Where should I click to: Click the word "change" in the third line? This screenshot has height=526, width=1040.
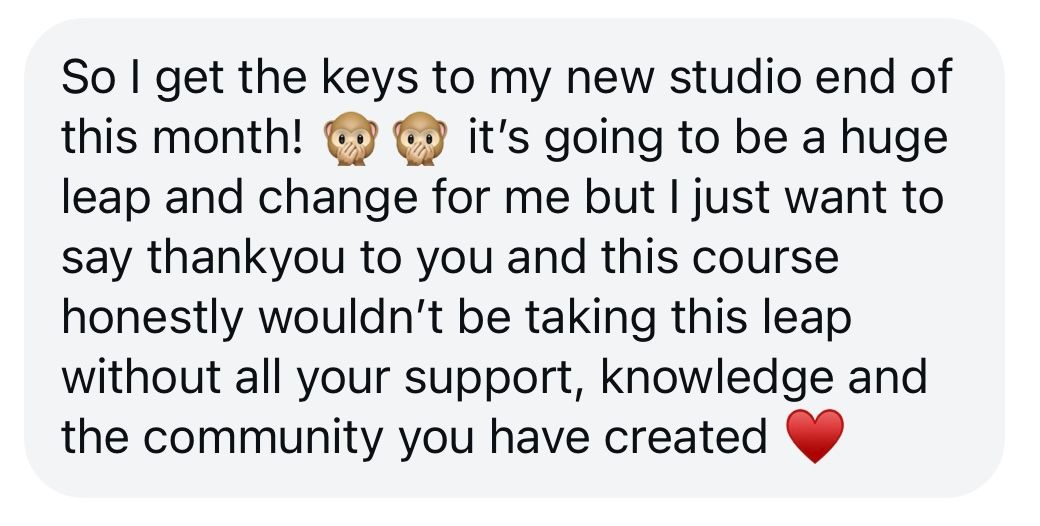[338, 199]
